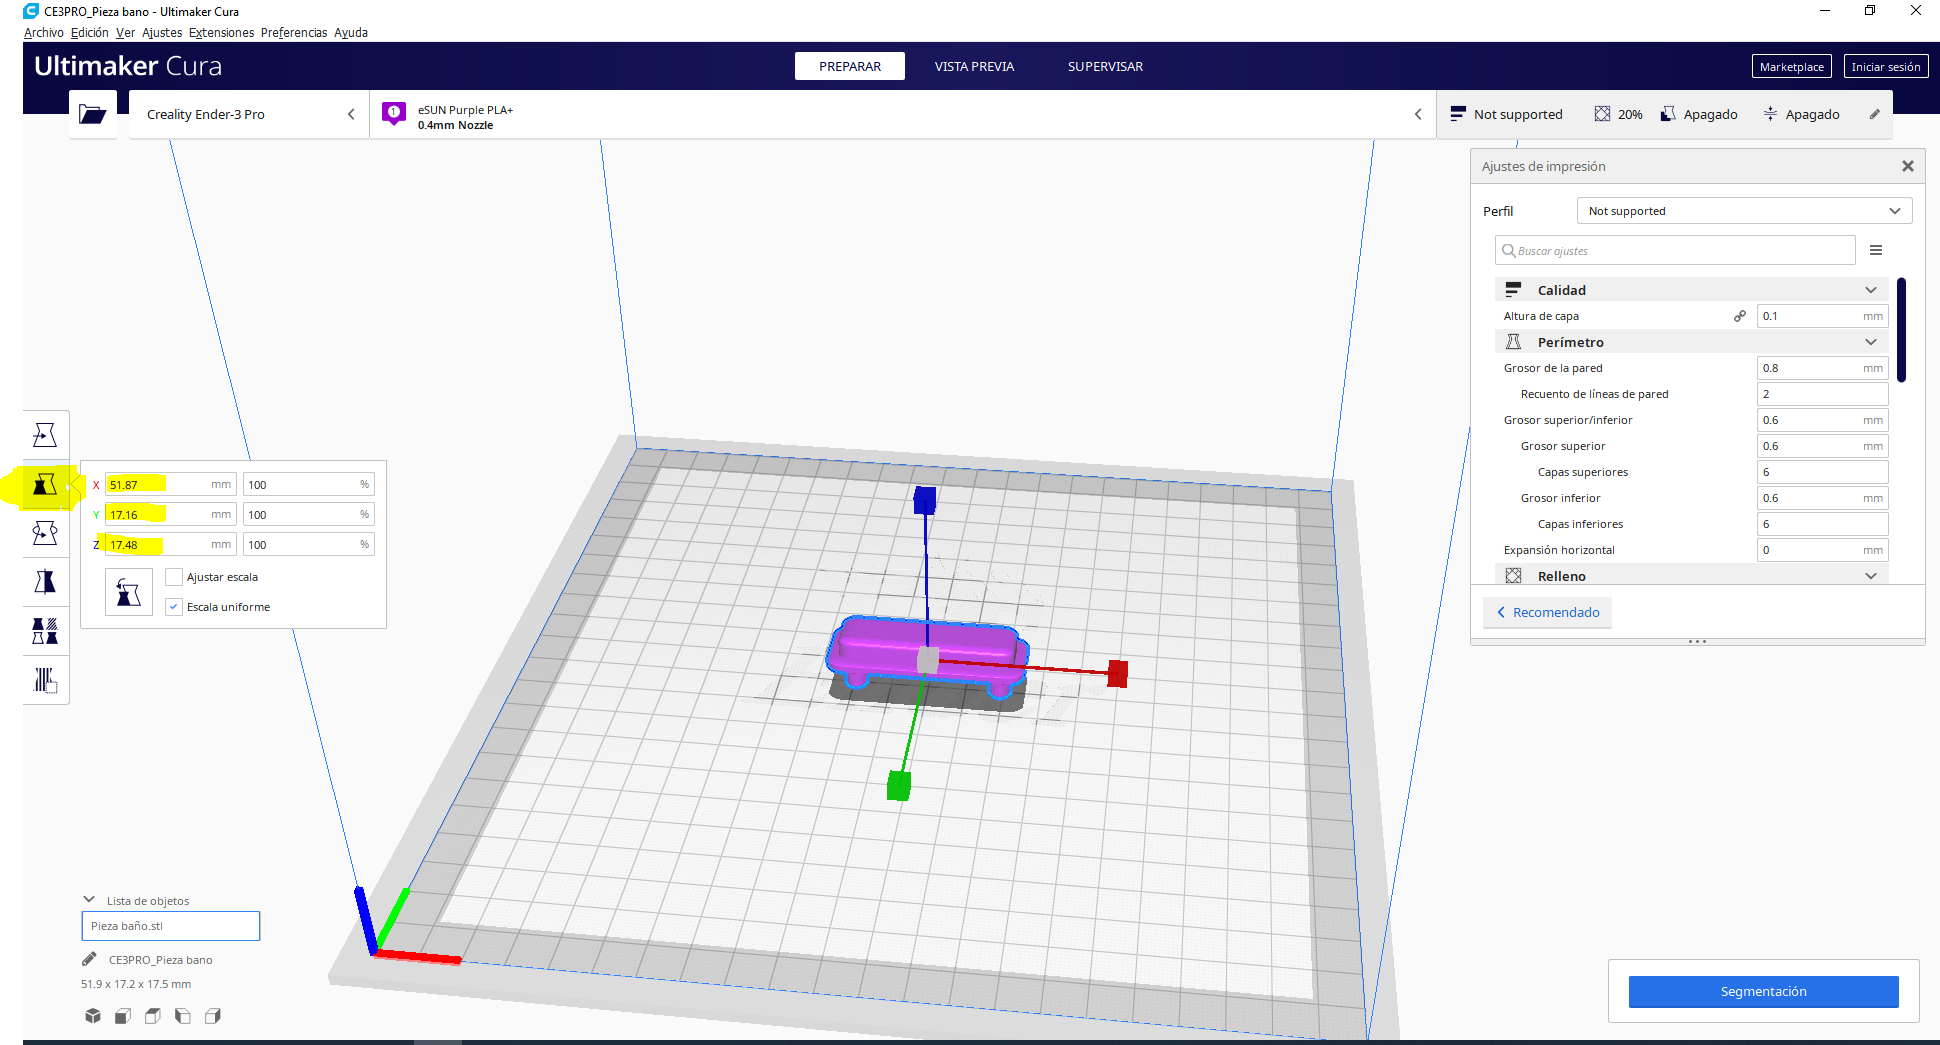Edit Altura de capa value field

pyautogui.click(x=1822, y=316)
